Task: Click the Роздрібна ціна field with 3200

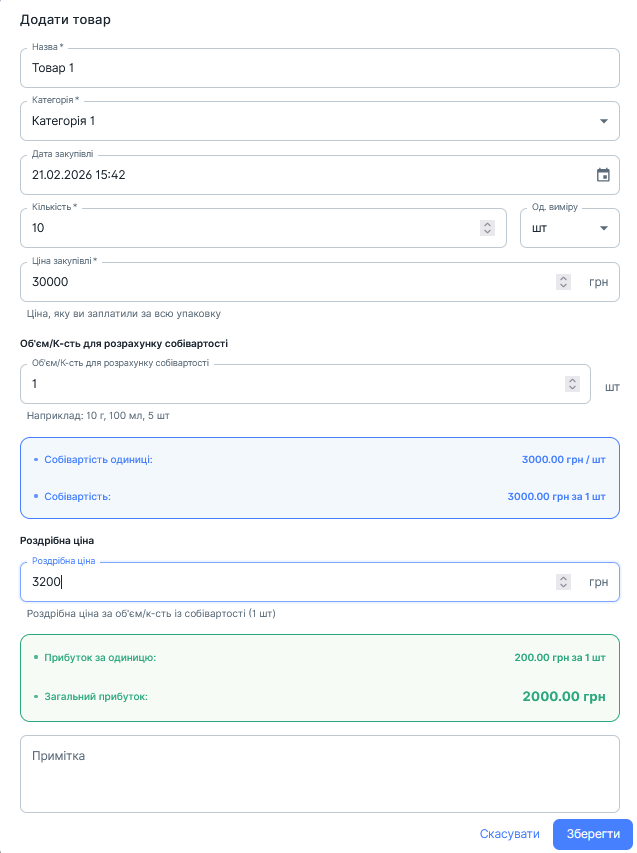Action: click(320, 582)
